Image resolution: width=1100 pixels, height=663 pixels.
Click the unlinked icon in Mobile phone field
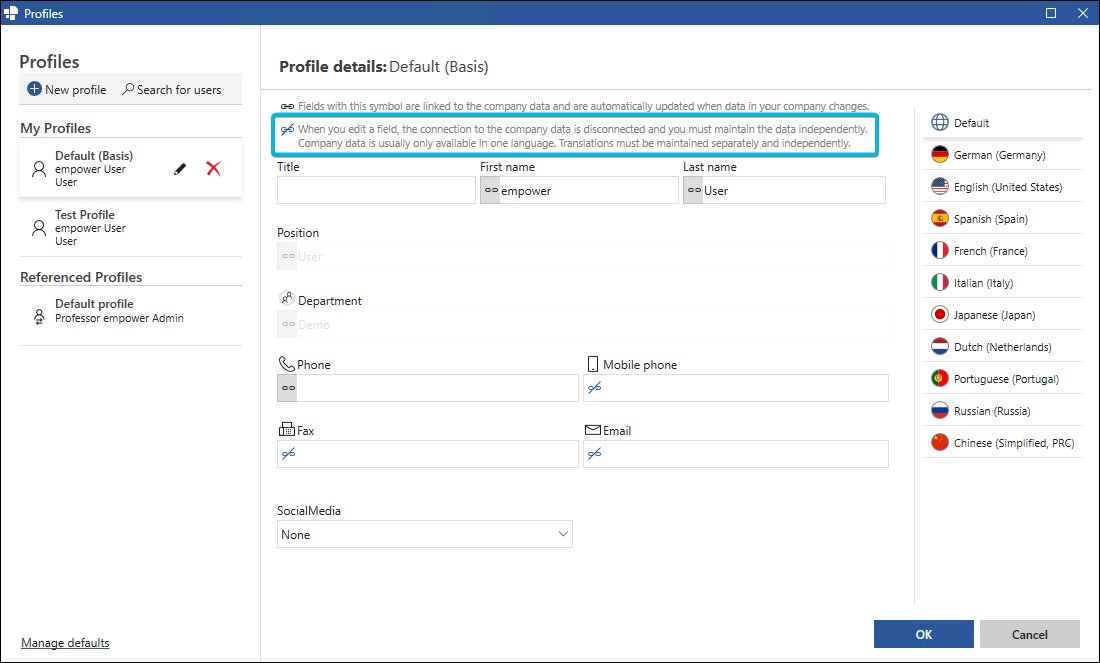[x=594, y=387]
